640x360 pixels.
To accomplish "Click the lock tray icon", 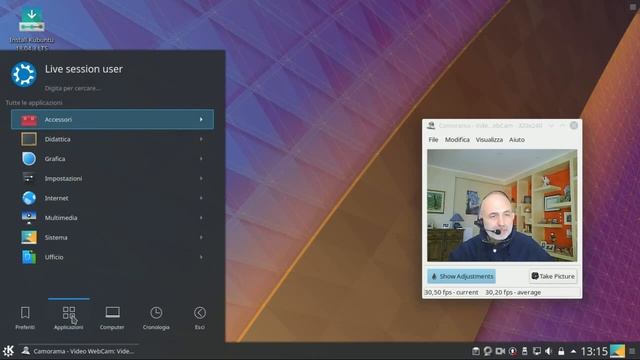I will click(561, 351).
